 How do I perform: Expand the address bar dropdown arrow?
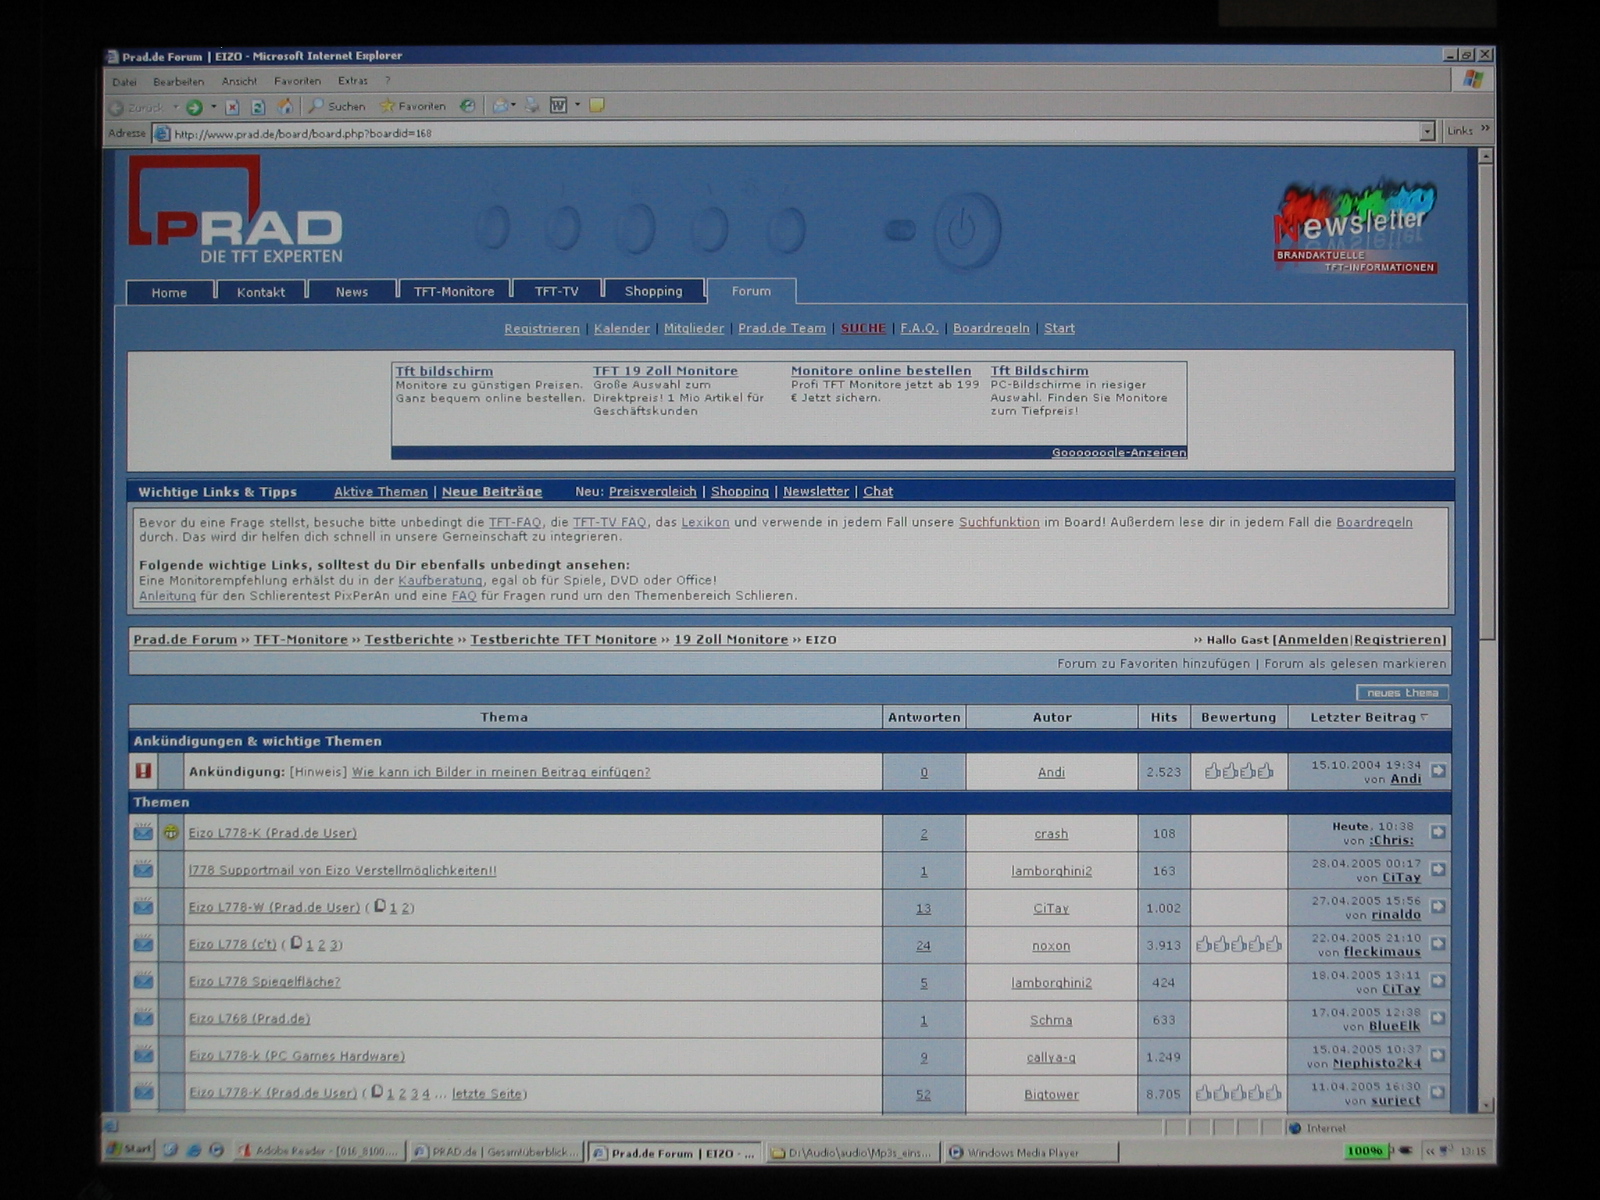coord(1427,132)
